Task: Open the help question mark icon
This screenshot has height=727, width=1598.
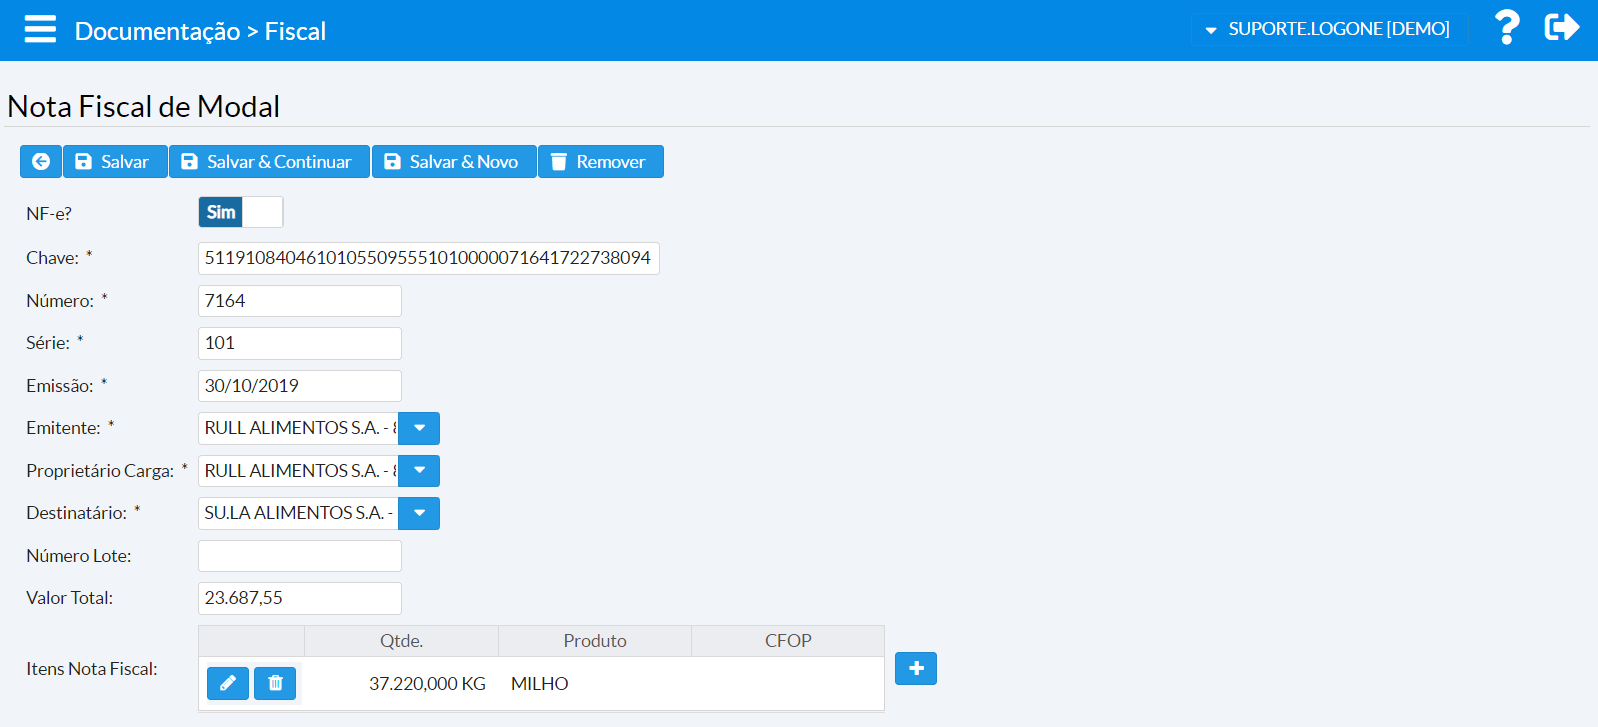Action: pyautogui.click(x=1506, y=28)
